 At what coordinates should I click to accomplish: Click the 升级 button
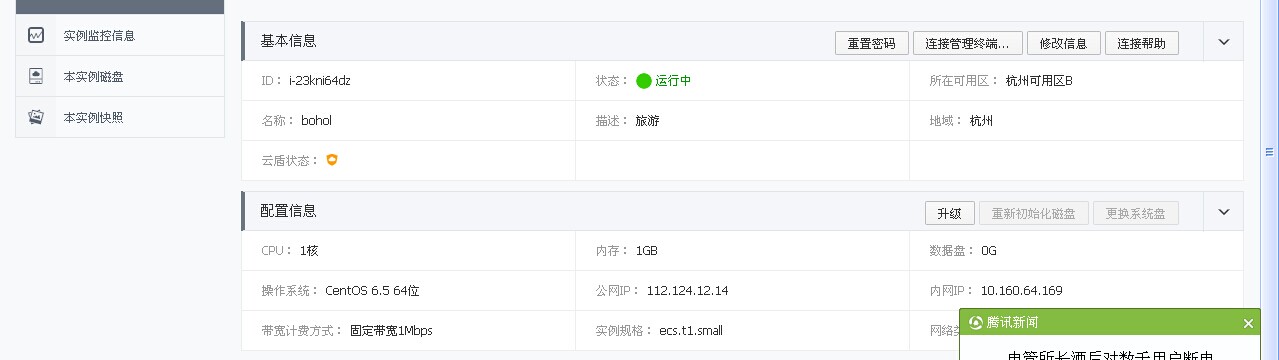950,213
